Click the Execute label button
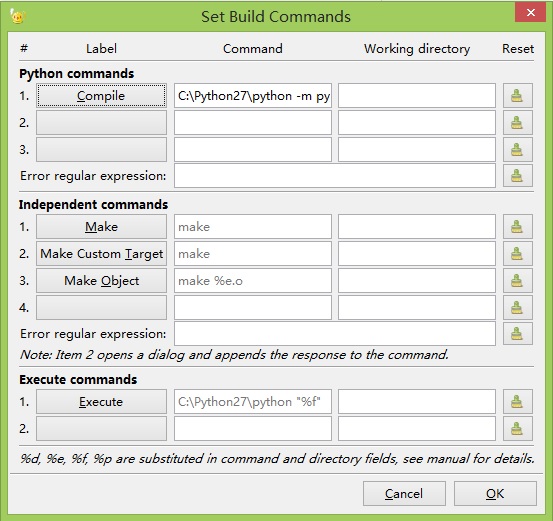The width and height of the screenshot is (553, 521). 101,401
